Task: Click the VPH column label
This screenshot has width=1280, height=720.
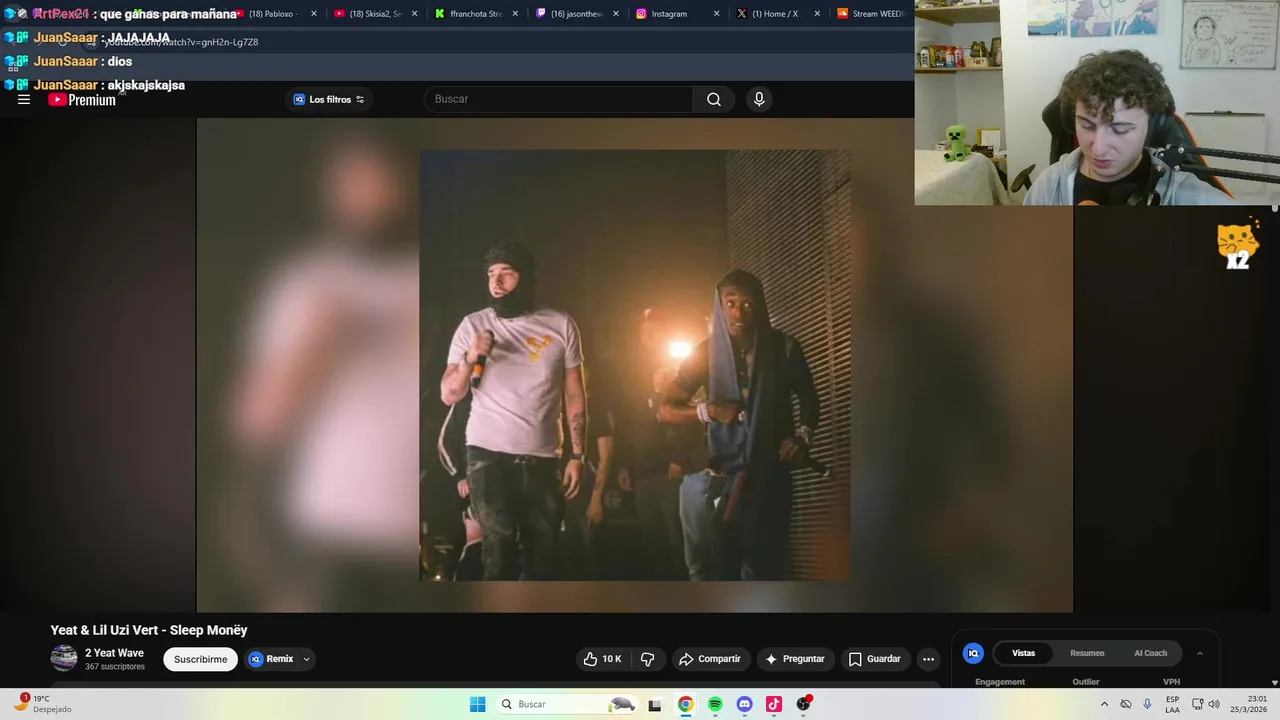Action: click(1171, 682)
